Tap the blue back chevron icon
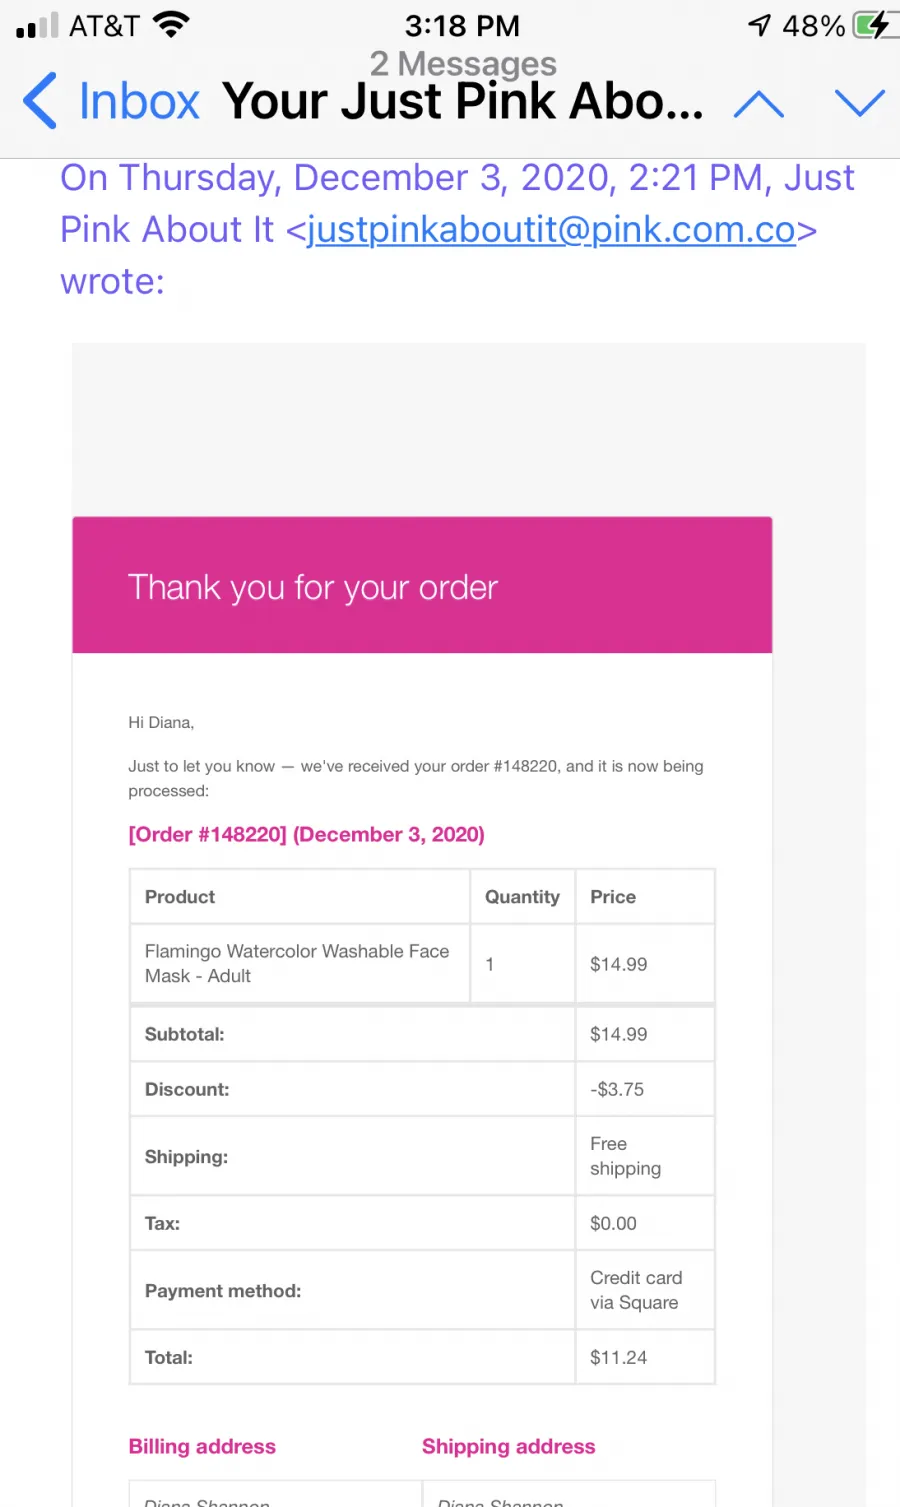The height and width of the screenshot is (1507, 900). (x=40, y=101)
